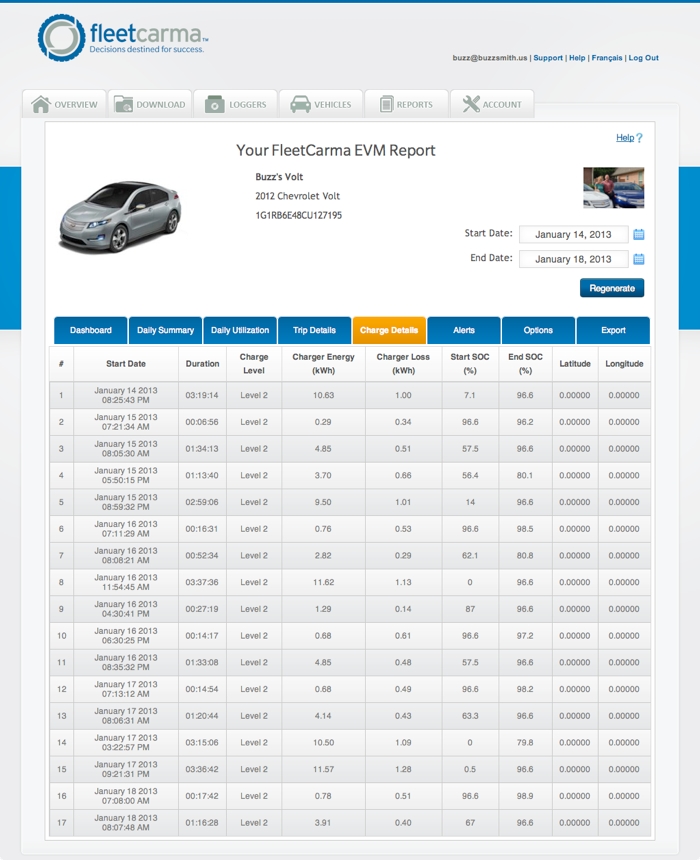This screenshot has height=860, width=700.
Task: Switch to the Trip Details tab
Action: [314, 330]
